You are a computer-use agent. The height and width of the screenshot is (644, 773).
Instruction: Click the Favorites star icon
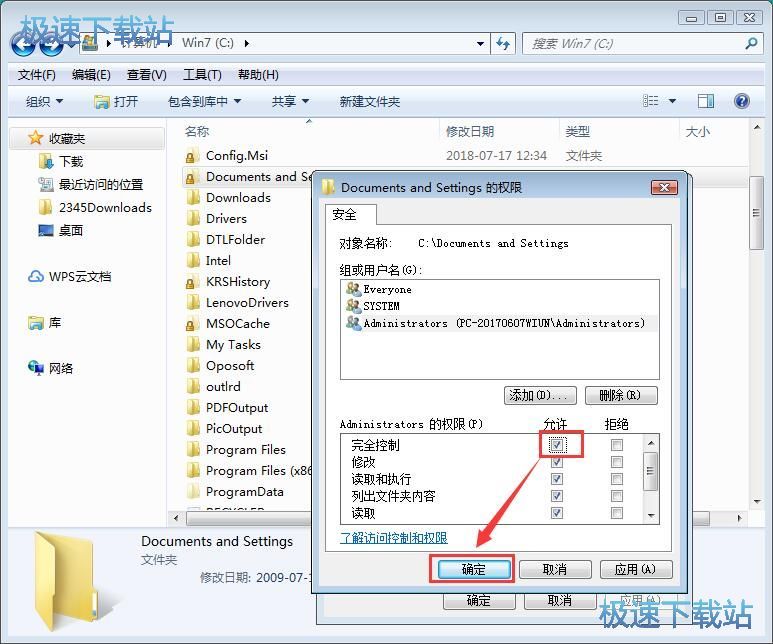(35, 138)
